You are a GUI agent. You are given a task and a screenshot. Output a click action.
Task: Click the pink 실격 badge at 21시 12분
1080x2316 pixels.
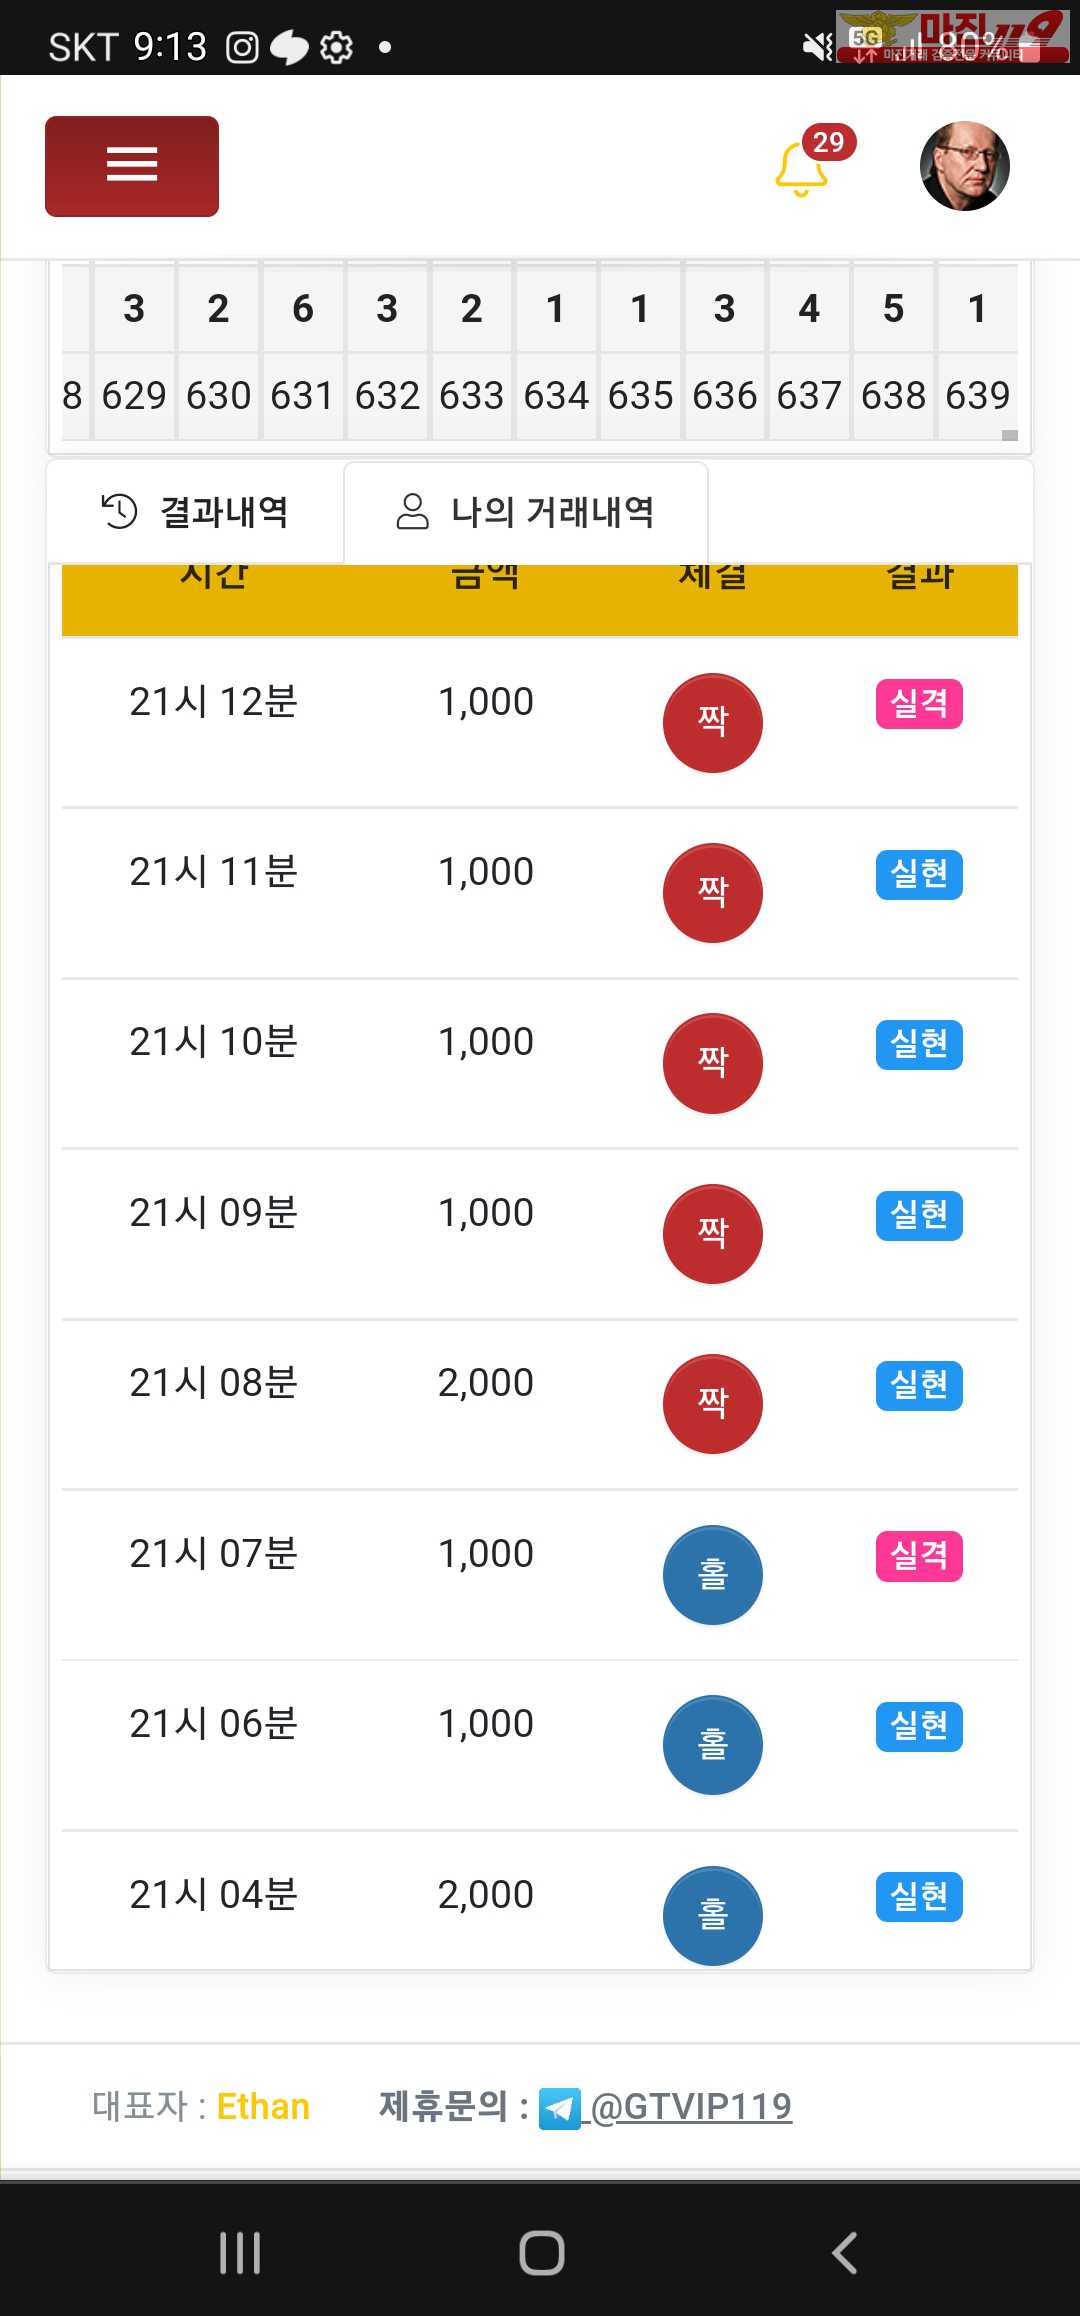tap(919, 704)
